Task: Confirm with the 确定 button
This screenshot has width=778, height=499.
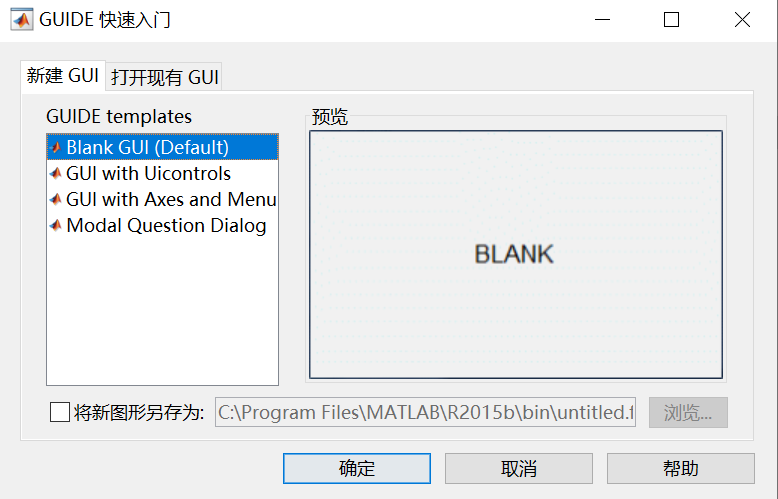Action: tap(357, 468)
